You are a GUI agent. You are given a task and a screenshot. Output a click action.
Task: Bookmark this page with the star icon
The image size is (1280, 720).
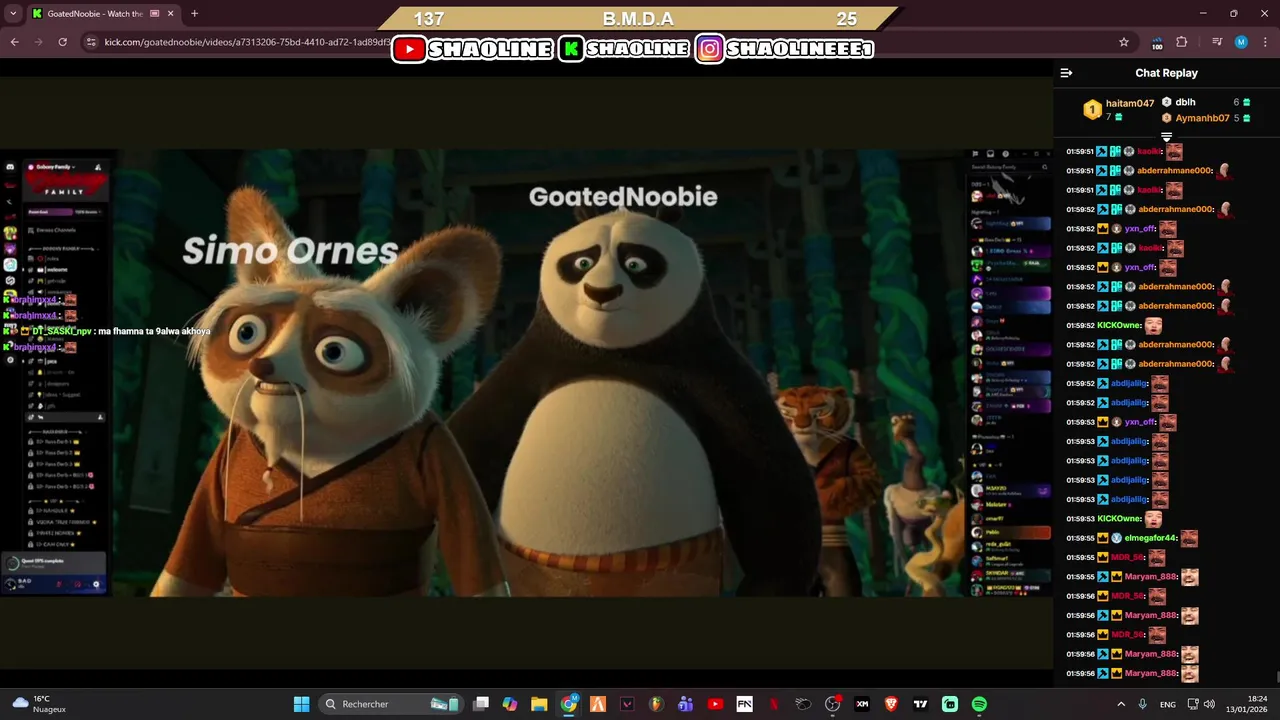(1124, 42)
